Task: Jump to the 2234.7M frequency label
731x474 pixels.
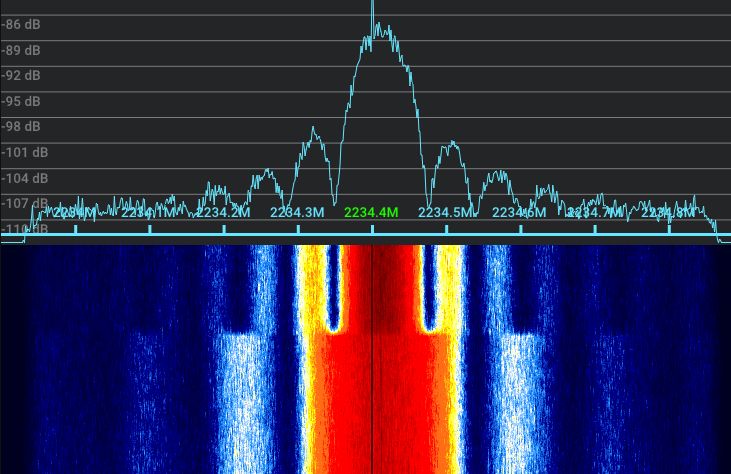Action: (x=594, y=212)
